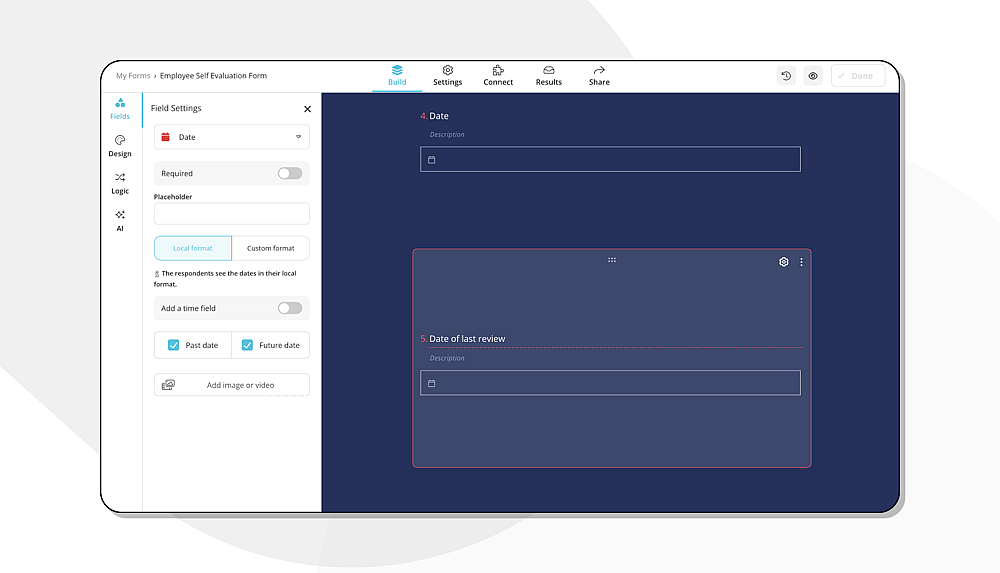Click the red calendar icon in type dropdown
Viewport: 1000px width, 573px height.
(x=166, y=137)
